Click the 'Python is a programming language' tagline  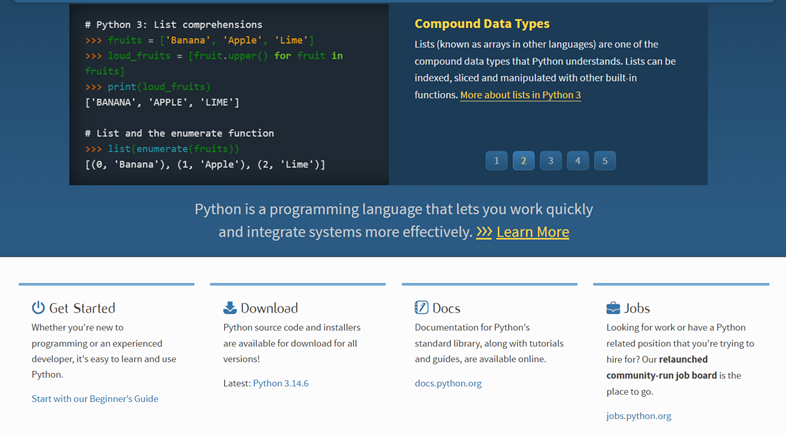click(394, 221)
